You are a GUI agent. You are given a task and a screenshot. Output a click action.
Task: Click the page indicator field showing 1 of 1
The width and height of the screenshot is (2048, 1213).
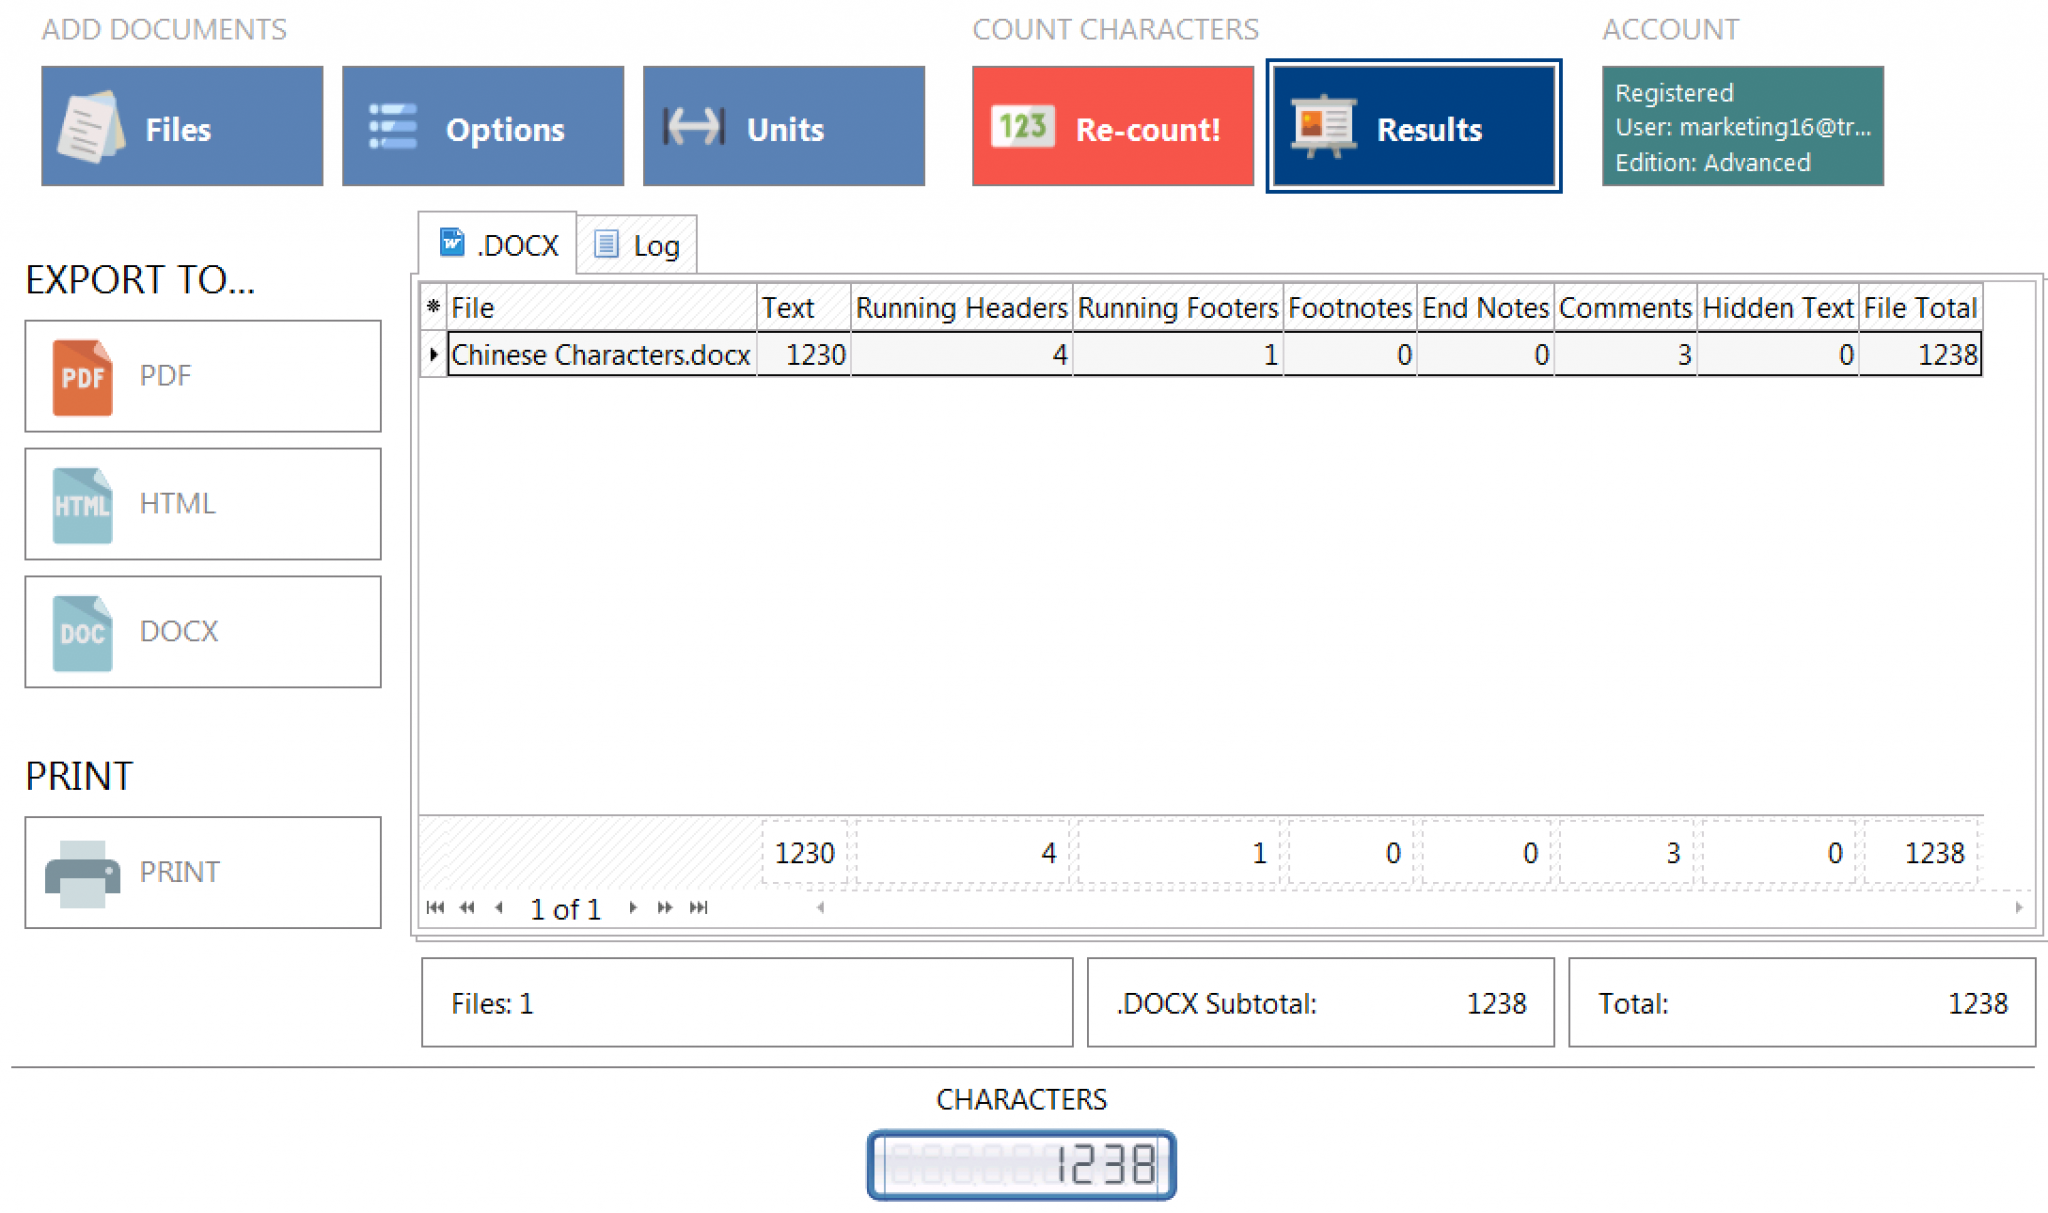(x=577, y=907)
